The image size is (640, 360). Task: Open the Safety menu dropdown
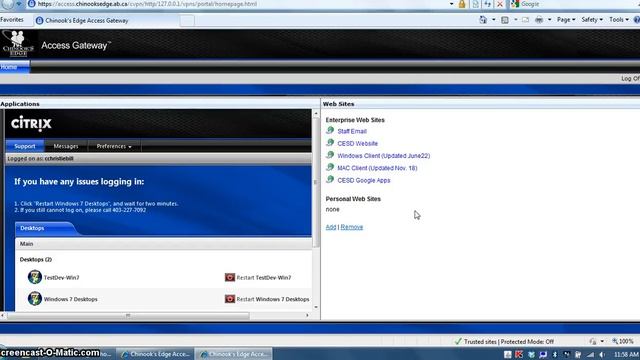tap(592, 20)
